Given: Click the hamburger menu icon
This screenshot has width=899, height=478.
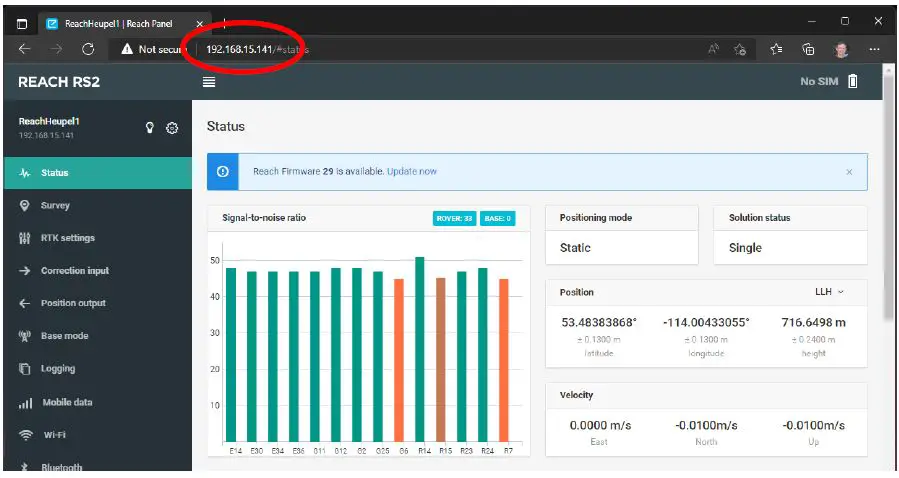Looking at the screenshot, I should point(209,82).
